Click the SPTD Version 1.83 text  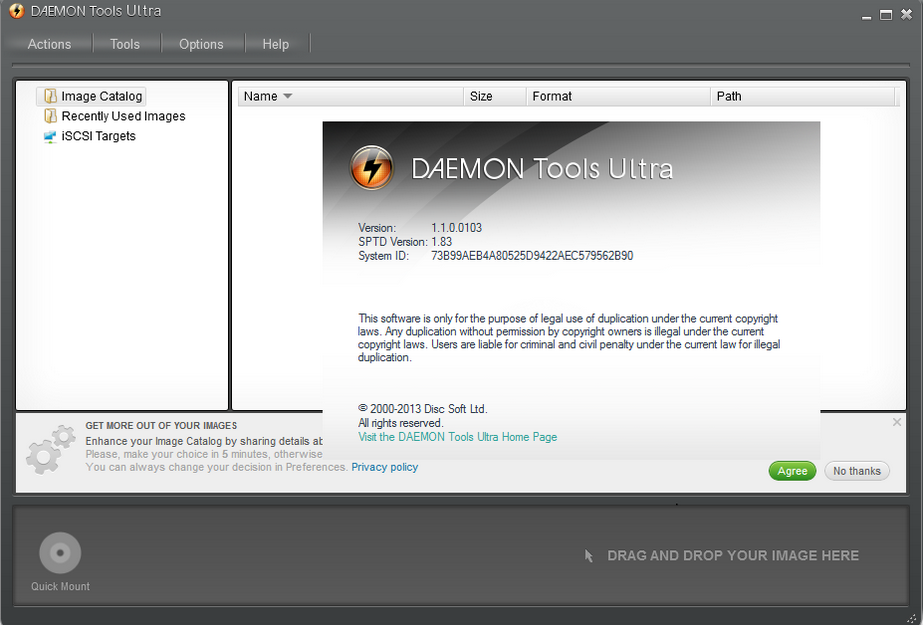405,242
